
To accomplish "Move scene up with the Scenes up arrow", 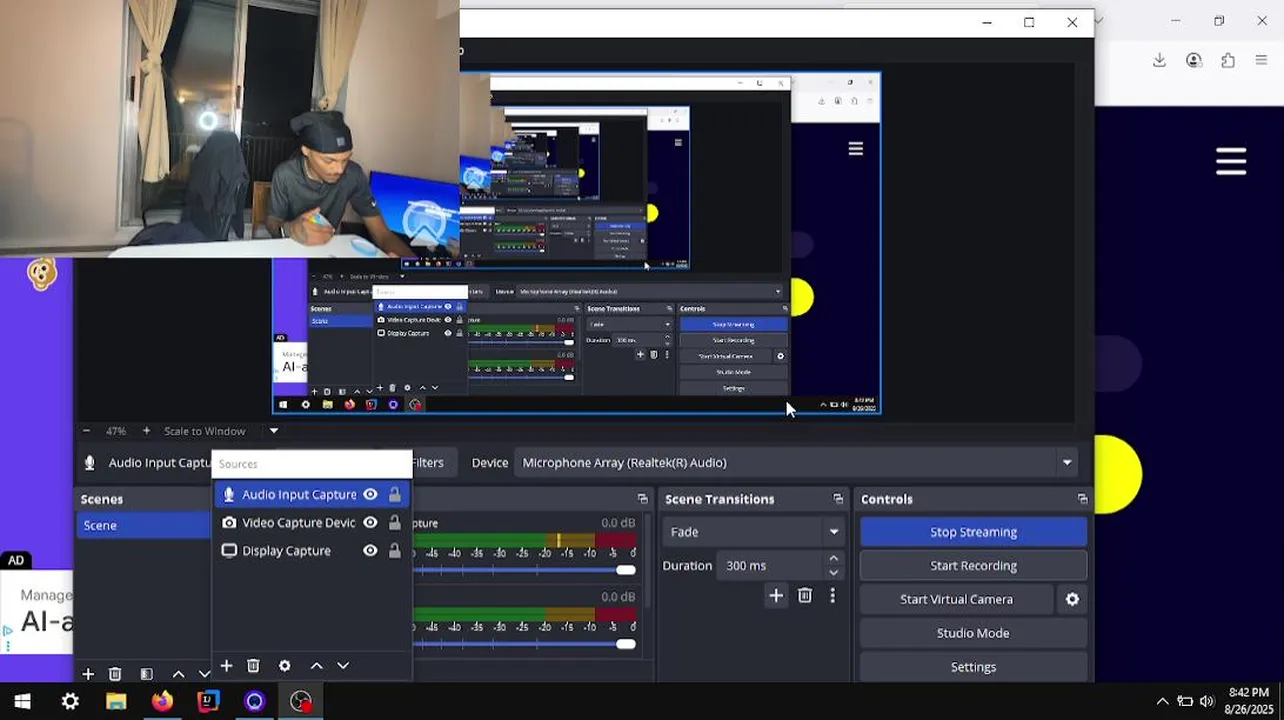I will pyautogui.click(x=178, y=674).
